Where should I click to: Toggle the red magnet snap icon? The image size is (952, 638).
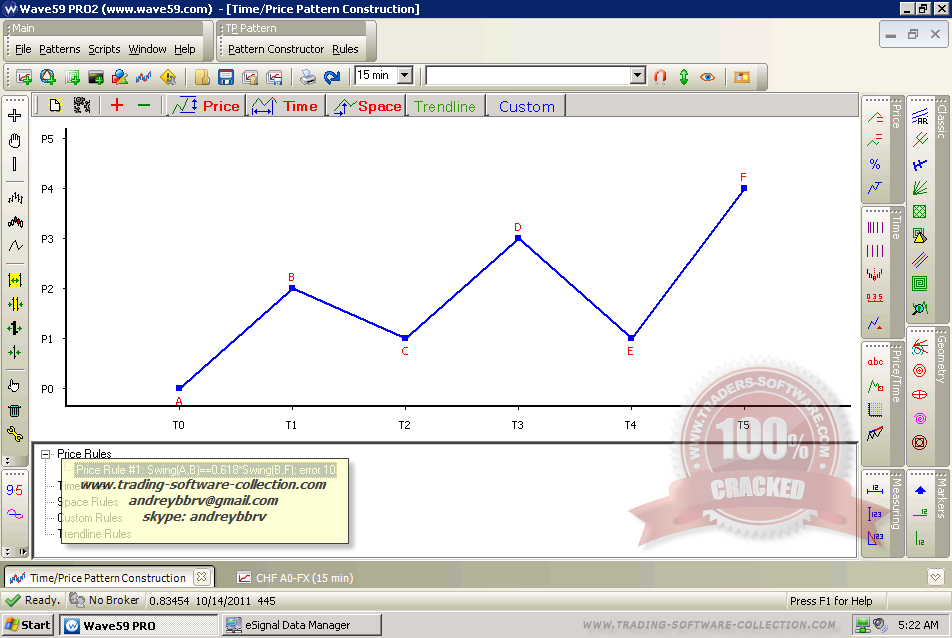coord(660,76)
